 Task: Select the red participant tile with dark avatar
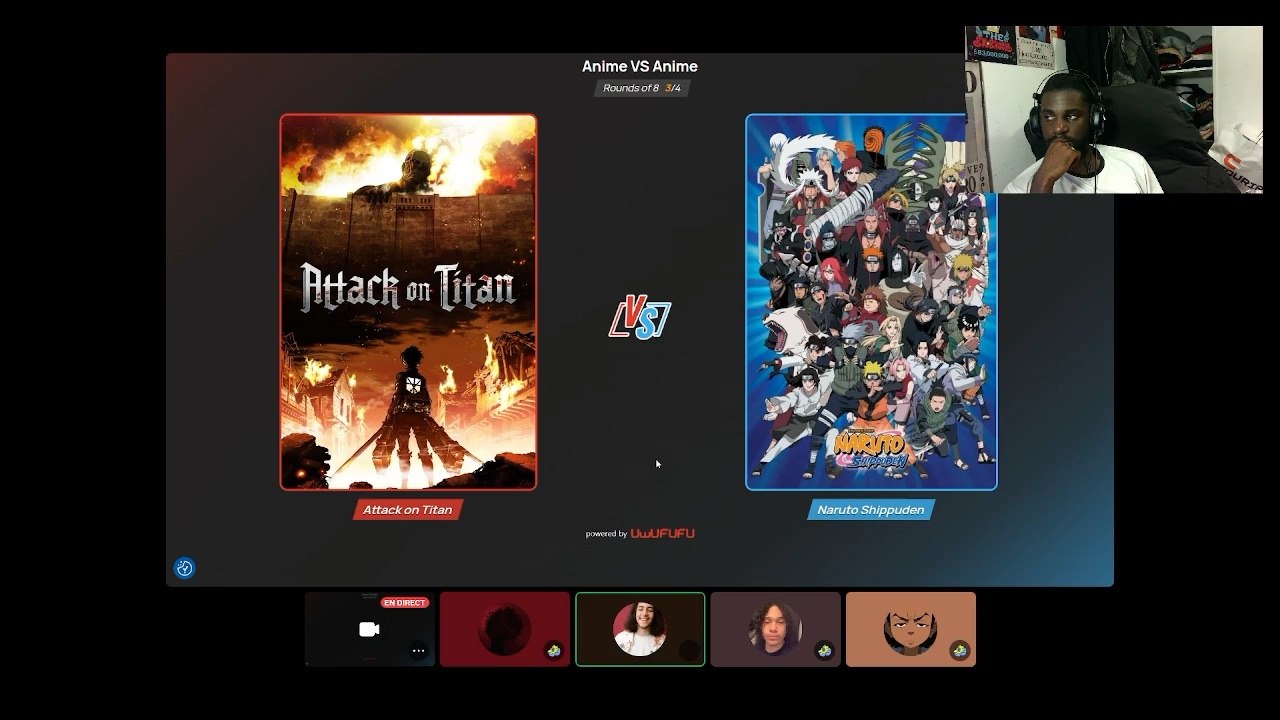point(505,629)
